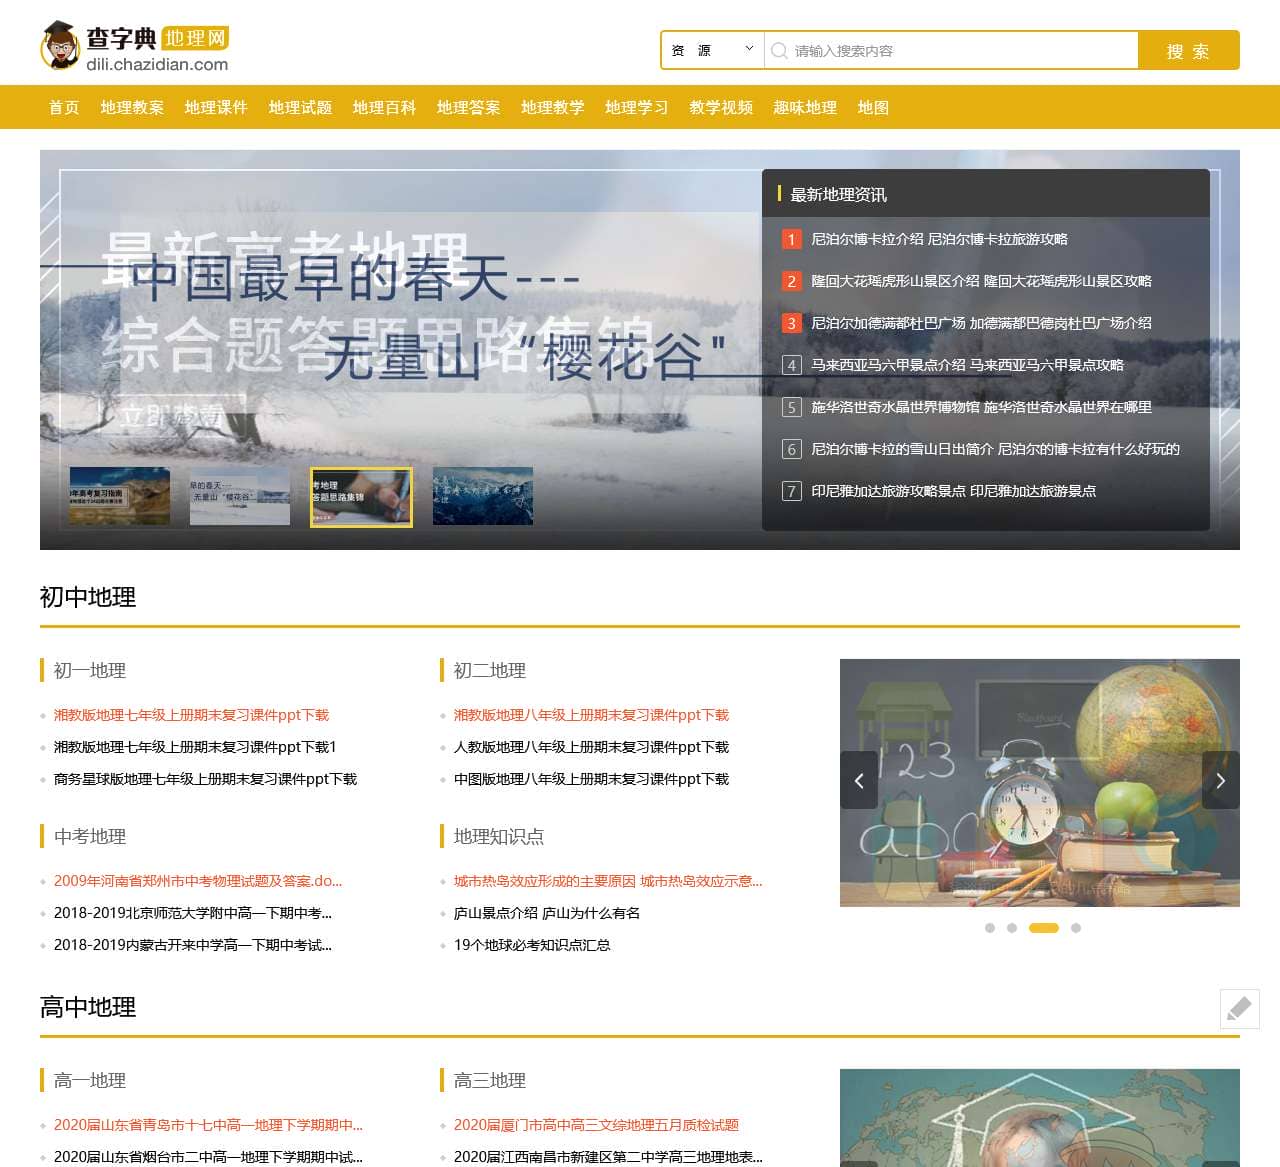Viewport: 1280px width, 1167px height.
Task: Click the Chazidian site logo
Action: (135, 48)
